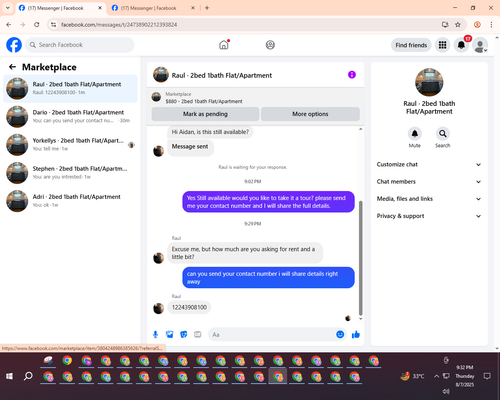The width and height of the screenshot is (500, 400).
Task: Record a voice clip microphone icon
Action: click(155, 334)
